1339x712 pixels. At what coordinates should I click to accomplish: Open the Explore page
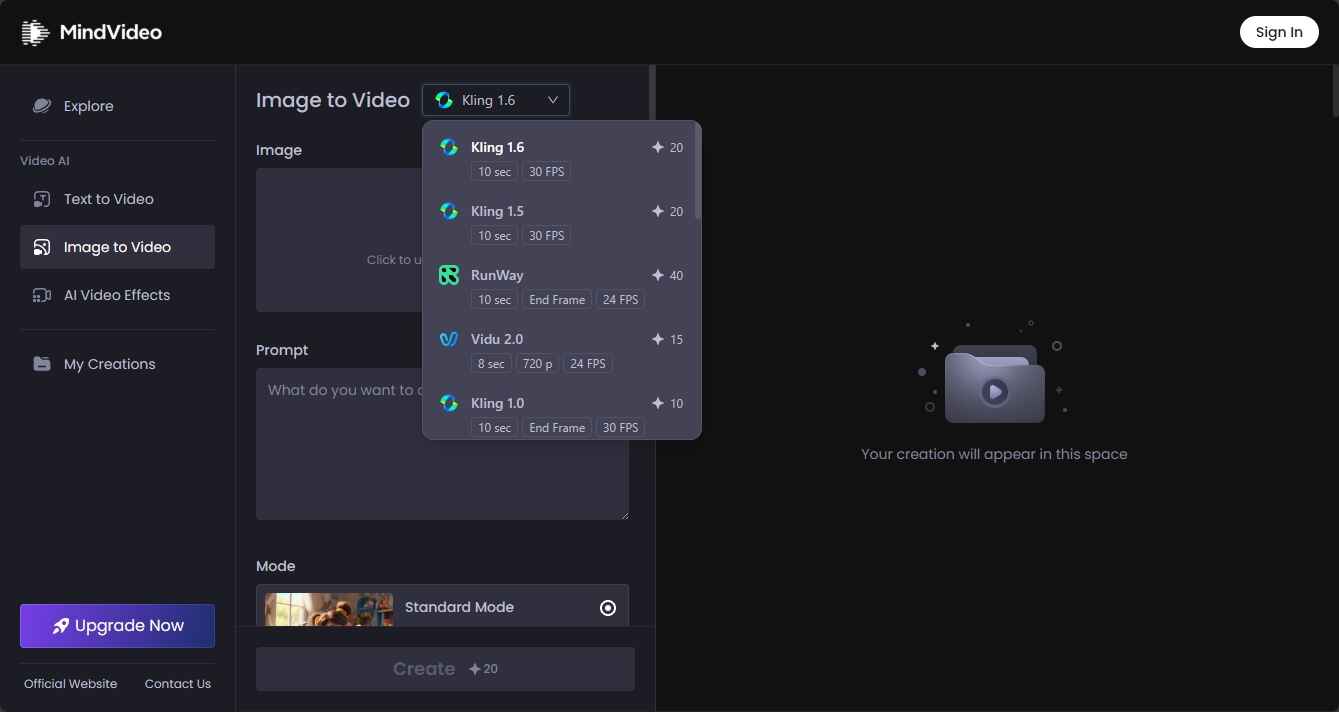[117, 106]
